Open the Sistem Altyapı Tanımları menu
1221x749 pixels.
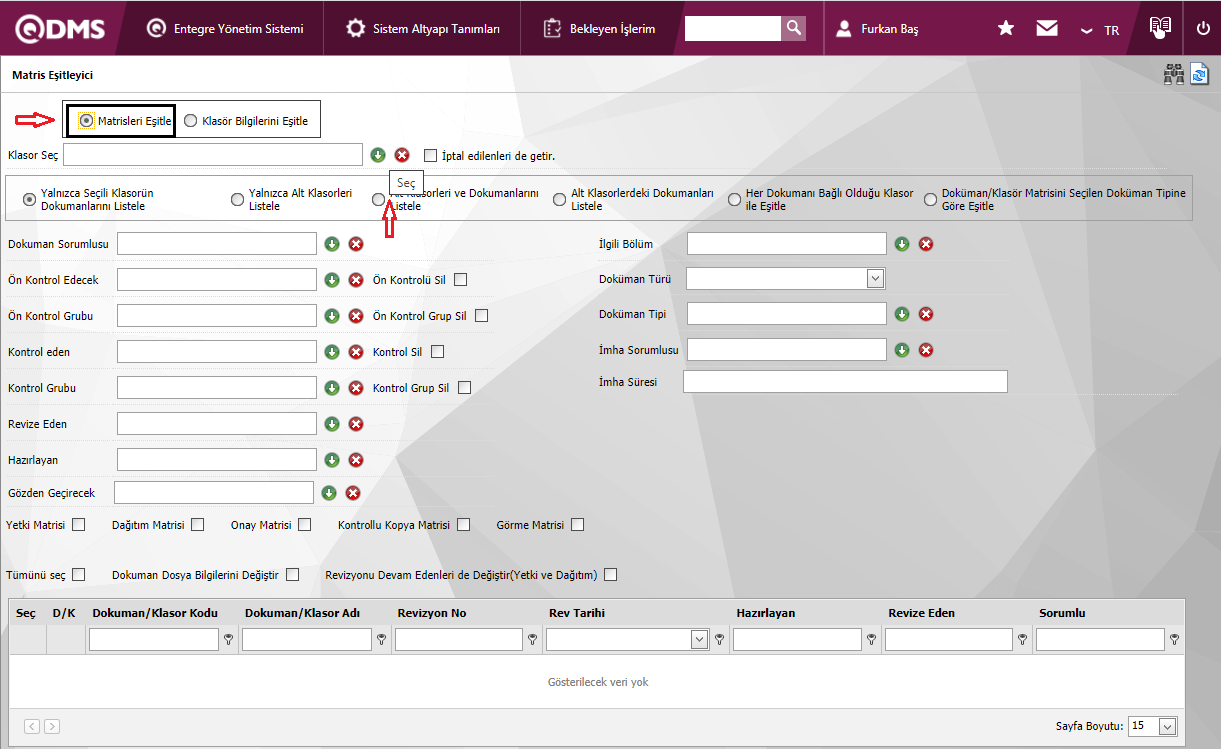pos(424,29)
